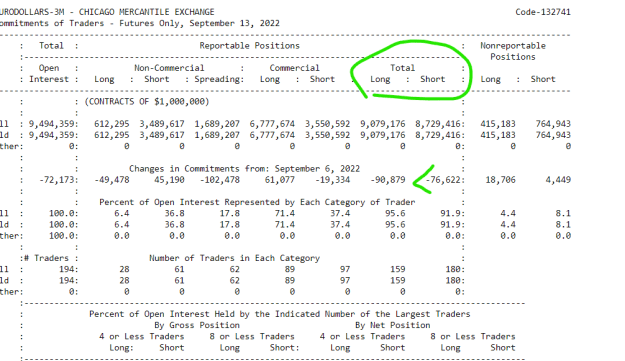
Task: Click the 'By Gross Position' subheading
Action: pyautogui.click(x=197, y=325)
